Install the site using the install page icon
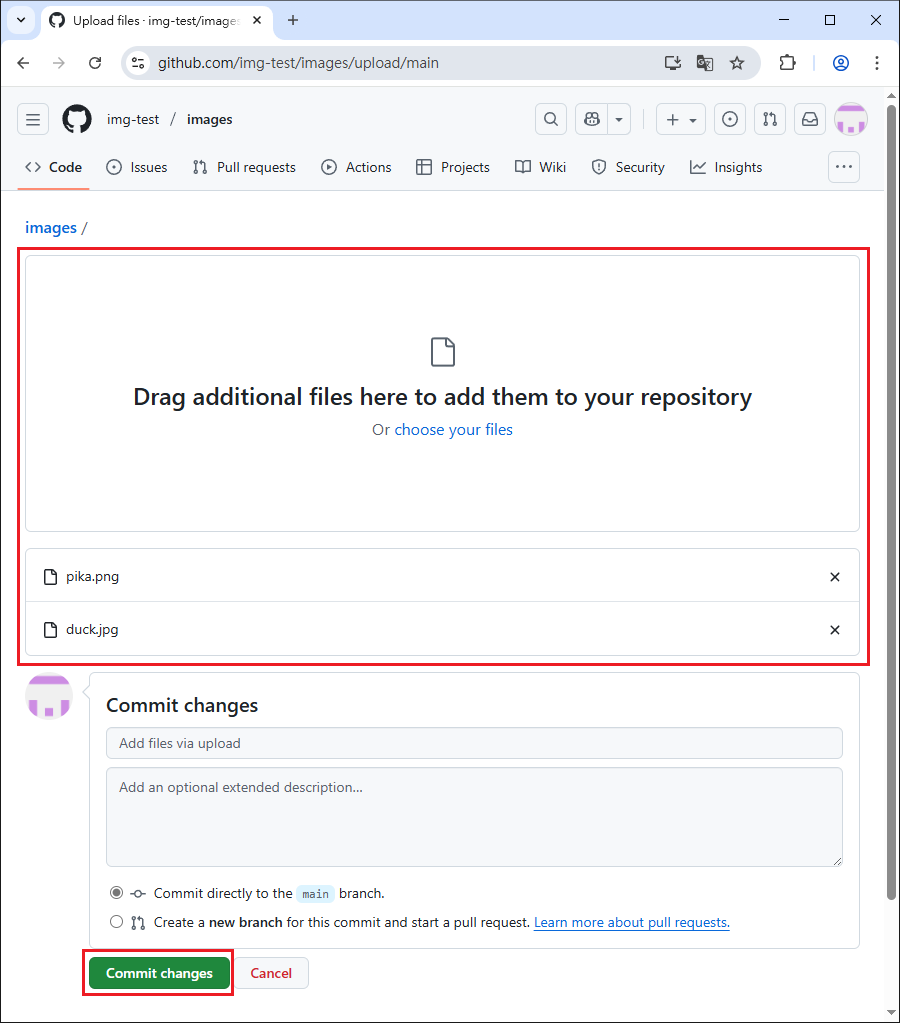The image size is (900, 1023). click(672, 62)
